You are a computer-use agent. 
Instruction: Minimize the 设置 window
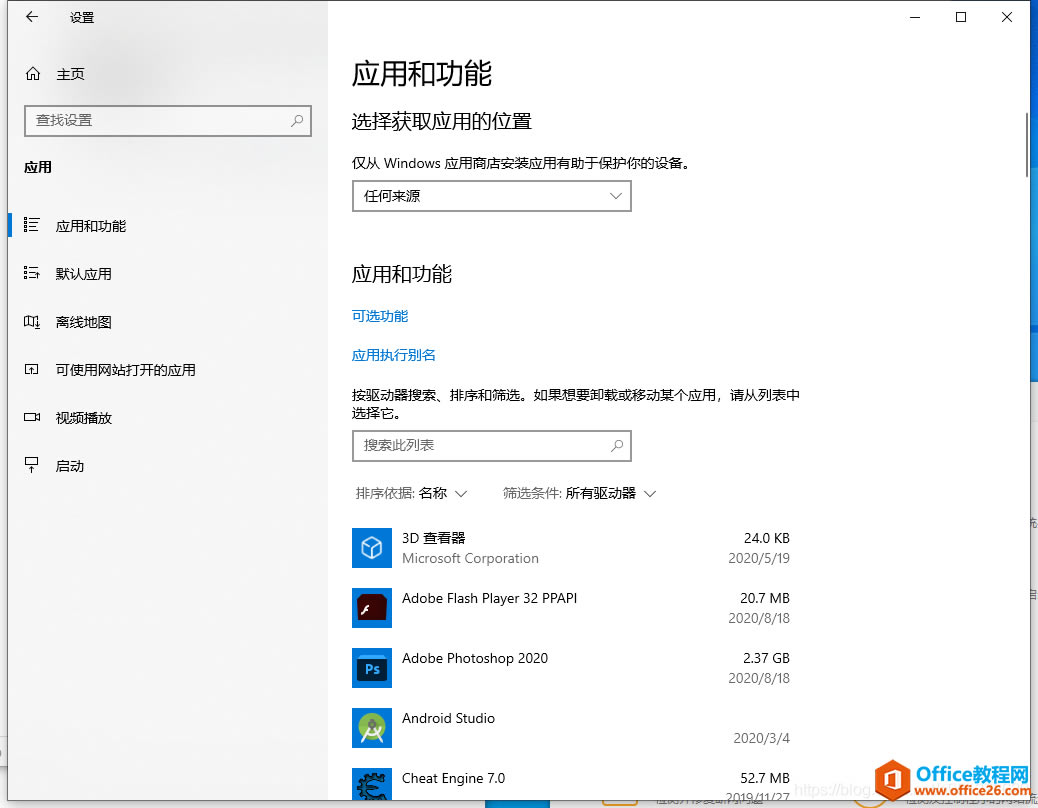coord(915,17)
